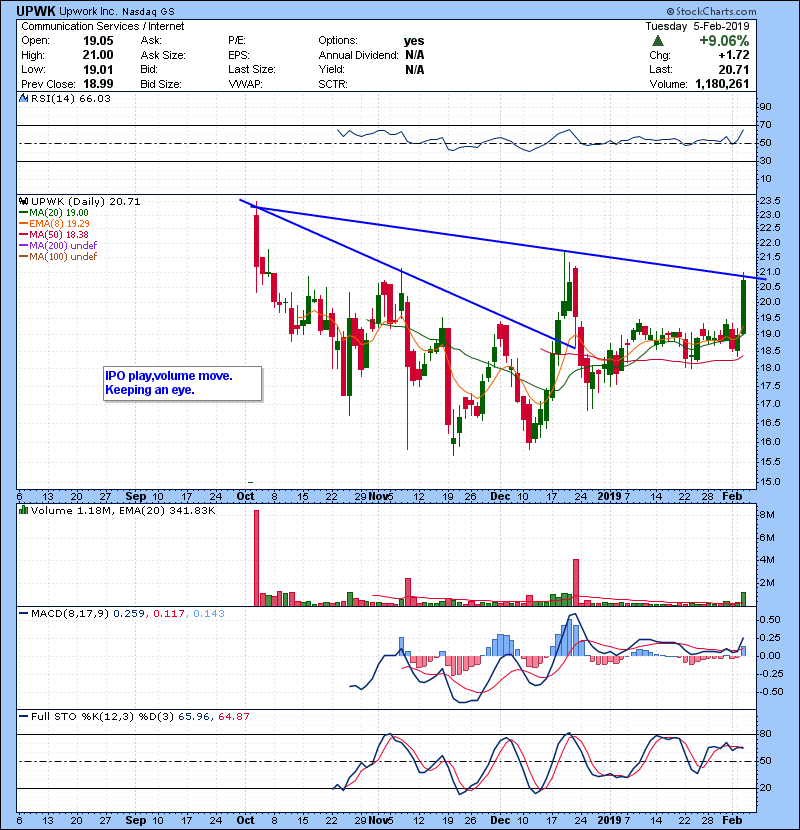Click the red stochastic value '64.87'
This screenshot has height=830, width=800.
233,717
